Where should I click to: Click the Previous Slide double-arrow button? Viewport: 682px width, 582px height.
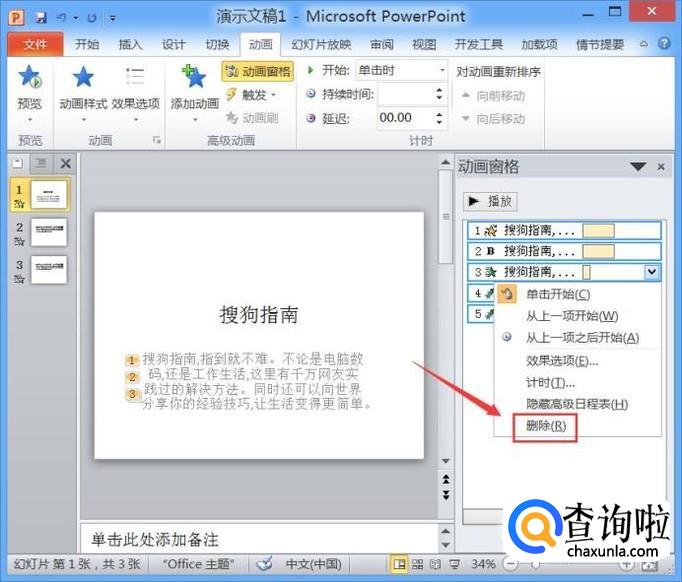(x=446, y=479)
